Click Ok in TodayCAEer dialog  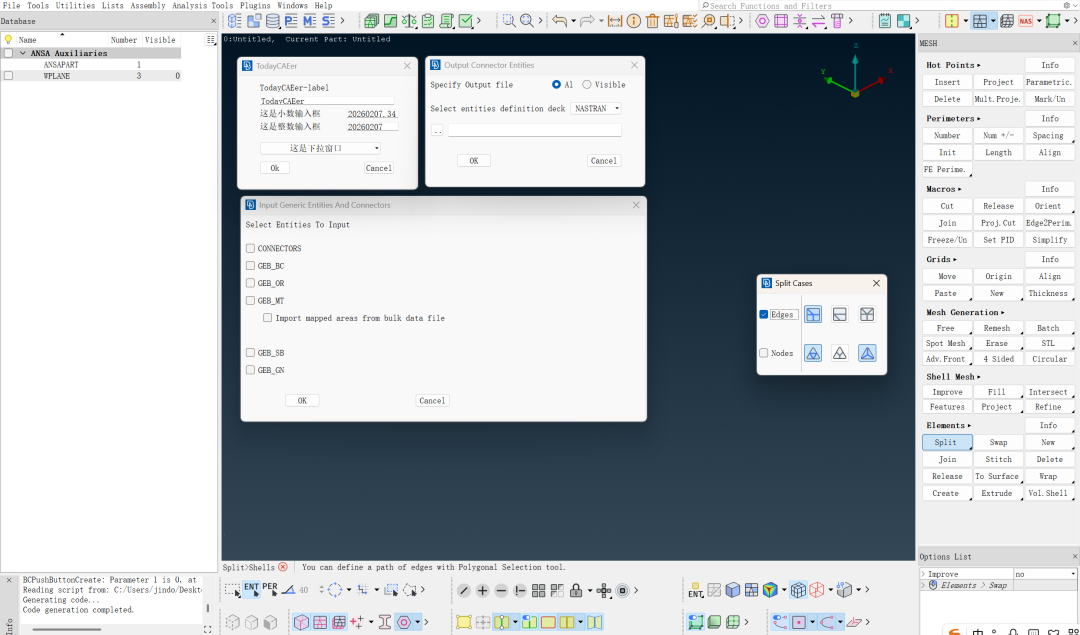[x=275, y=168]
